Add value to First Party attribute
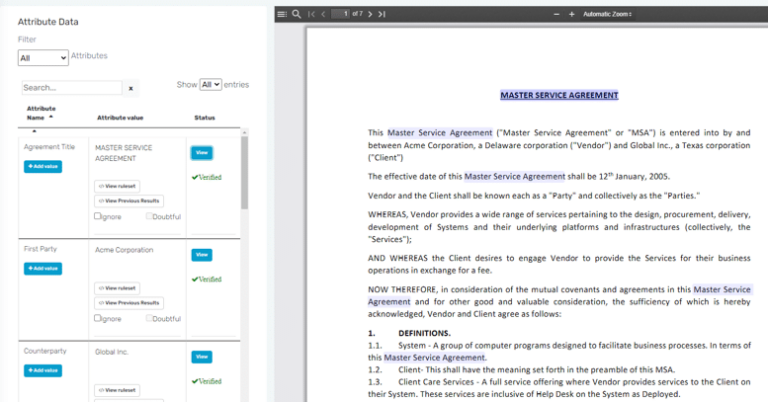 click(43, 268)
